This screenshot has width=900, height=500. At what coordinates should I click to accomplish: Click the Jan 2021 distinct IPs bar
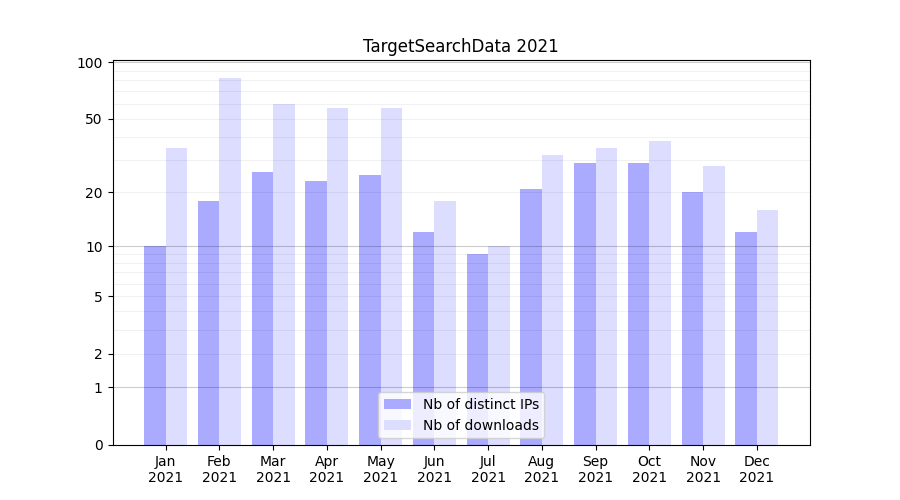coord(155,345)
